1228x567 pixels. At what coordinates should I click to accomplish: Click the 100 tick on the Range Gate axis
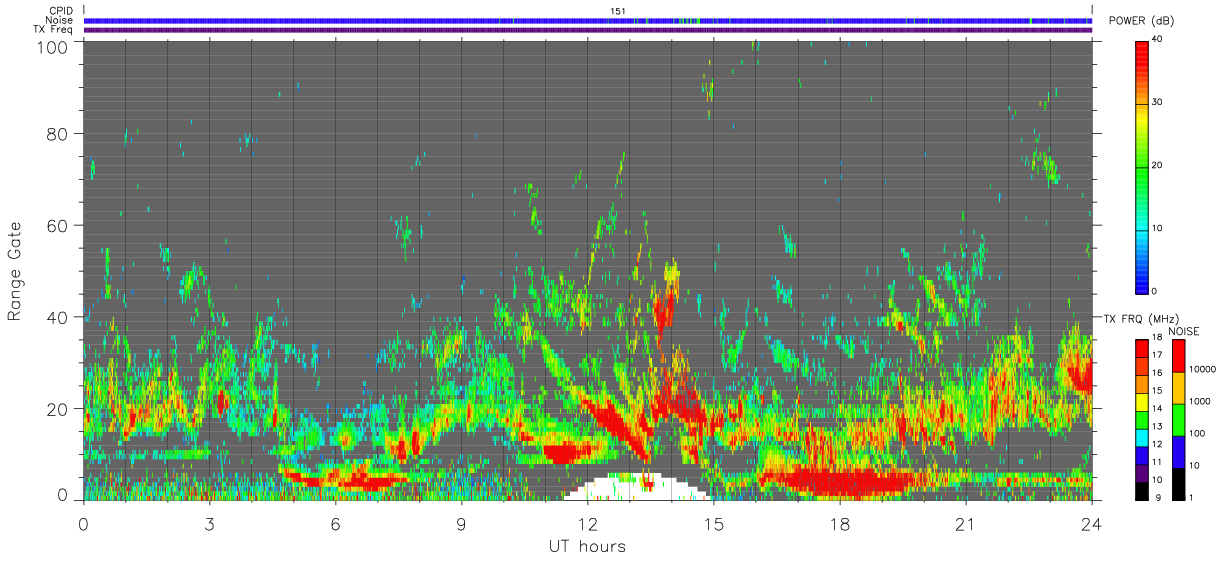pyautogui.click(x=53, y=46)
